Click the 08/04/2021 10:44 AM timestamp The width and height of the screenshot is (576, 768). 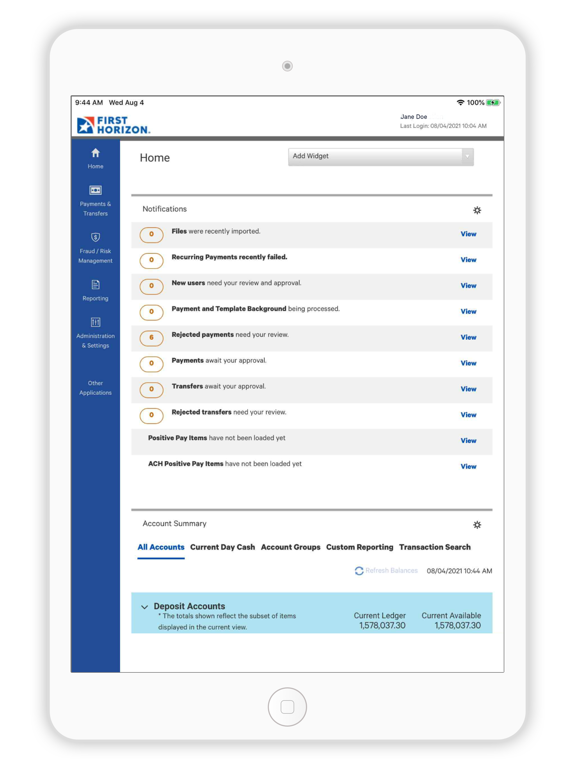pos(459,571)
